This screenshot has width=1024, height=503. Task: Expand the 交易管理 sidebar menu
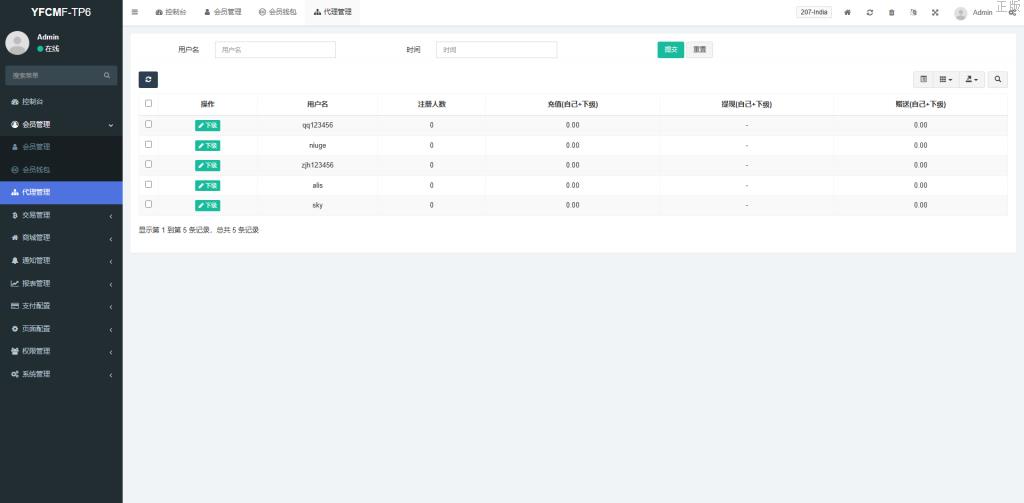[61, 215]
